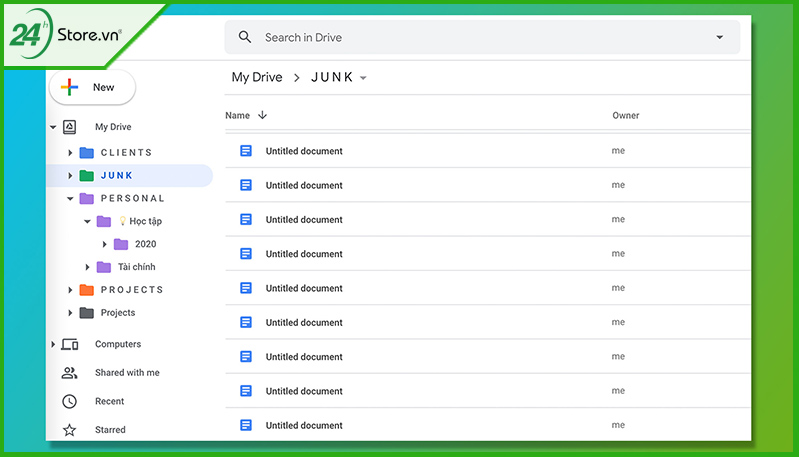Image resolution: width=799 pixels, height=457 pixels.
Task: Expand the 2020 folder arrow
Action: click(104, 244)
